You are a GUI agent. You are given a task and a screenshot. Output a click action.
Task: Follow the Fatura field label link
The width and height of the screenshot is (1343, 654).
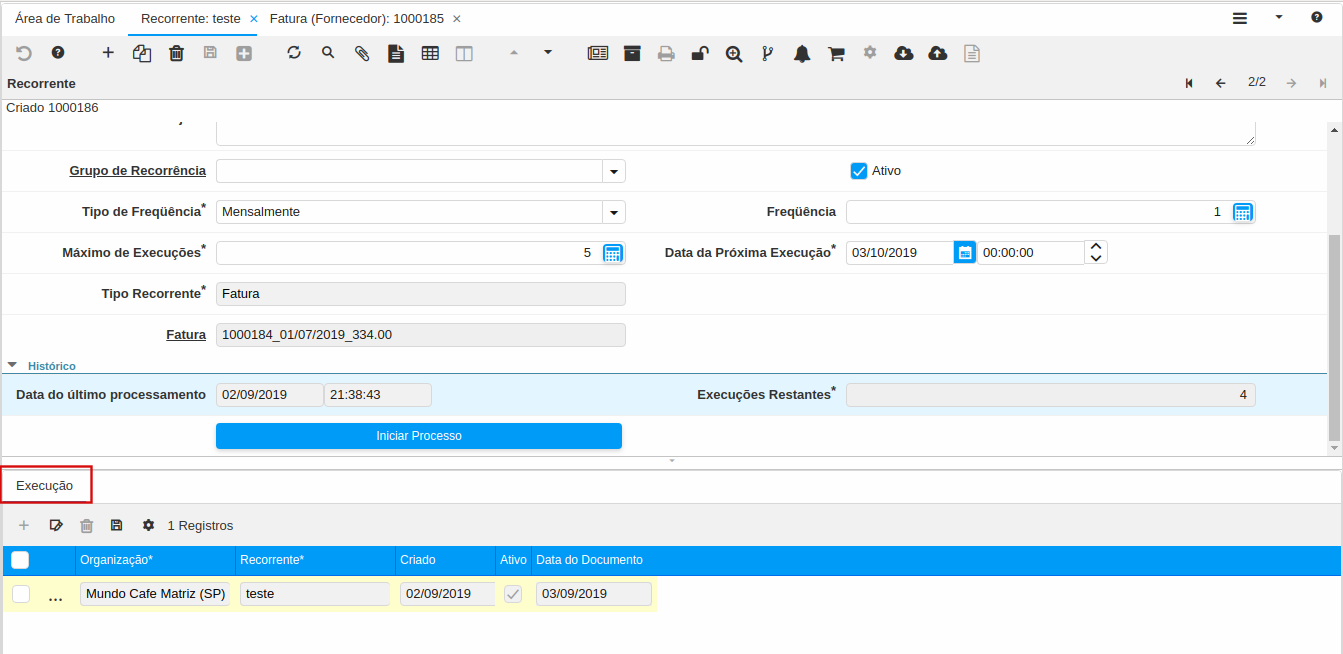(186, 335)
